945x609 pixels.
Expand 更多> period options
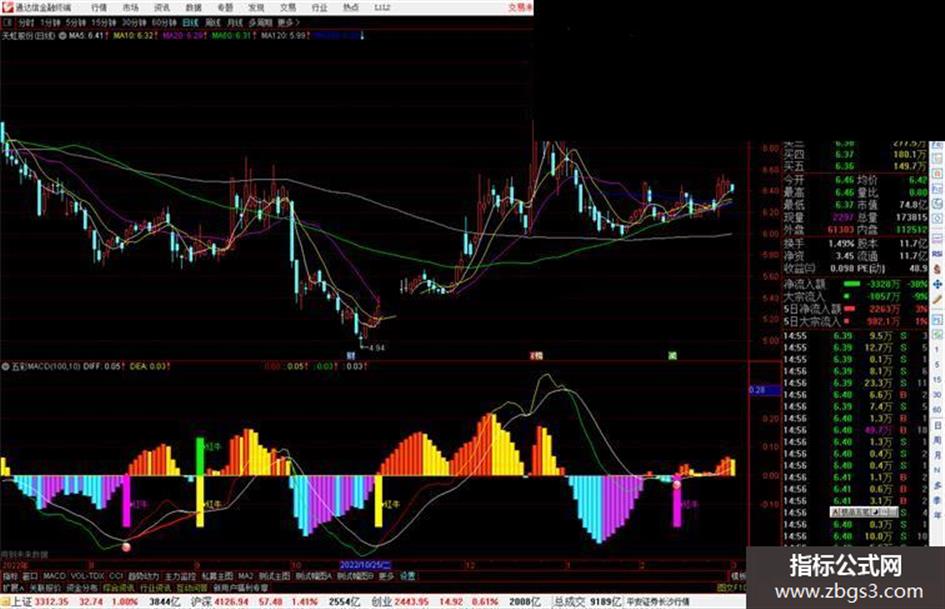[289, 22]
